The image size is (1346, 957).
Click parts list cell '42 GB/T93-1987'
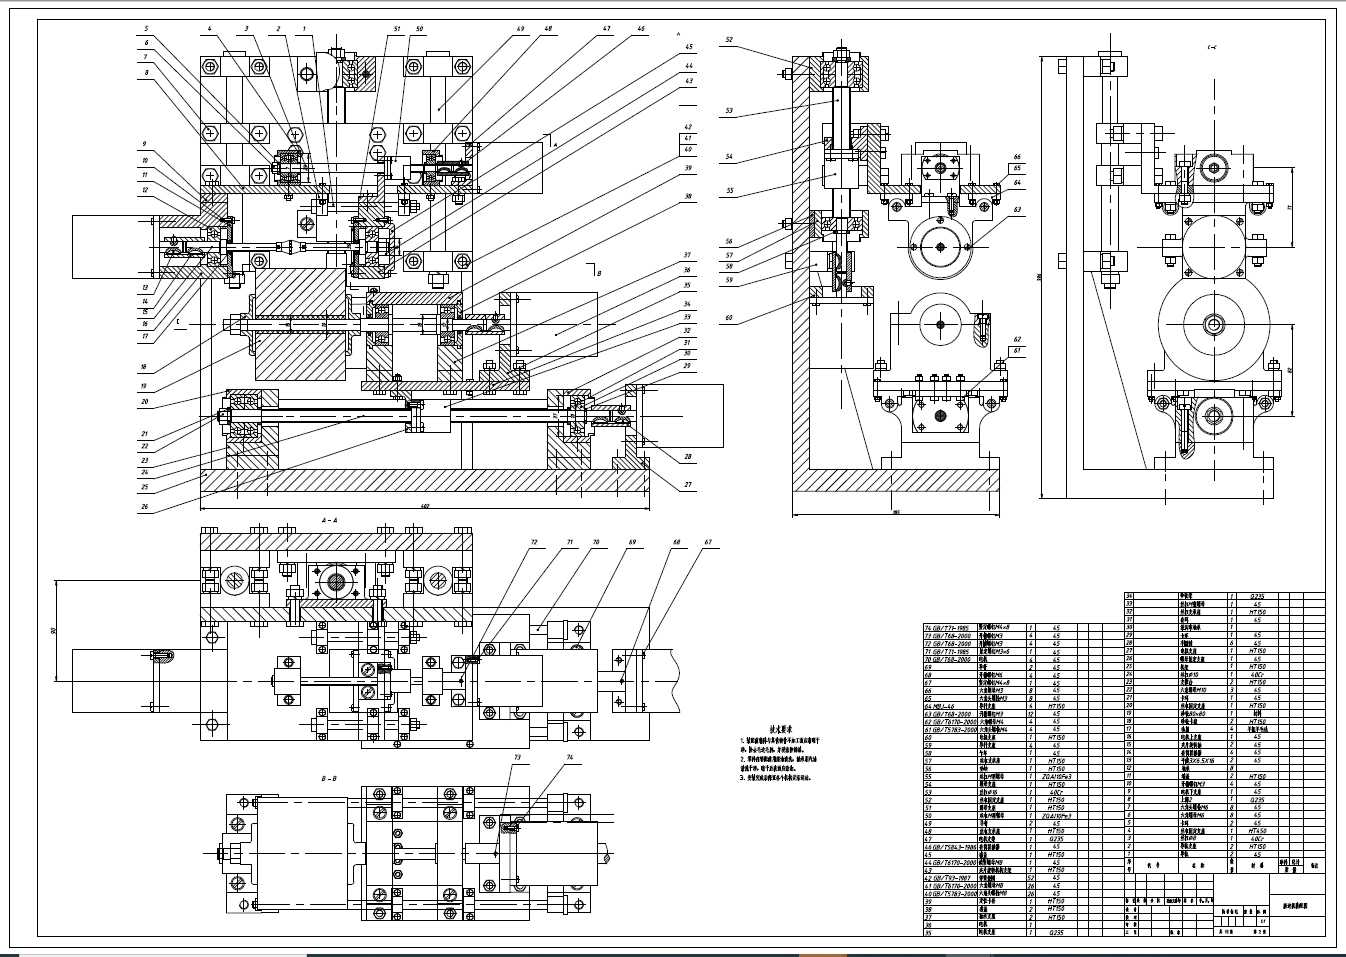[947, 878]
